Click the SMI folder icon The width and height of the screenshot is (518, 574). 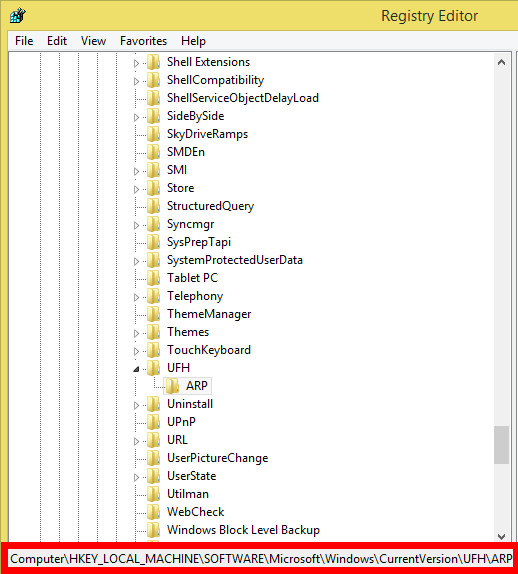click(154, 170)
